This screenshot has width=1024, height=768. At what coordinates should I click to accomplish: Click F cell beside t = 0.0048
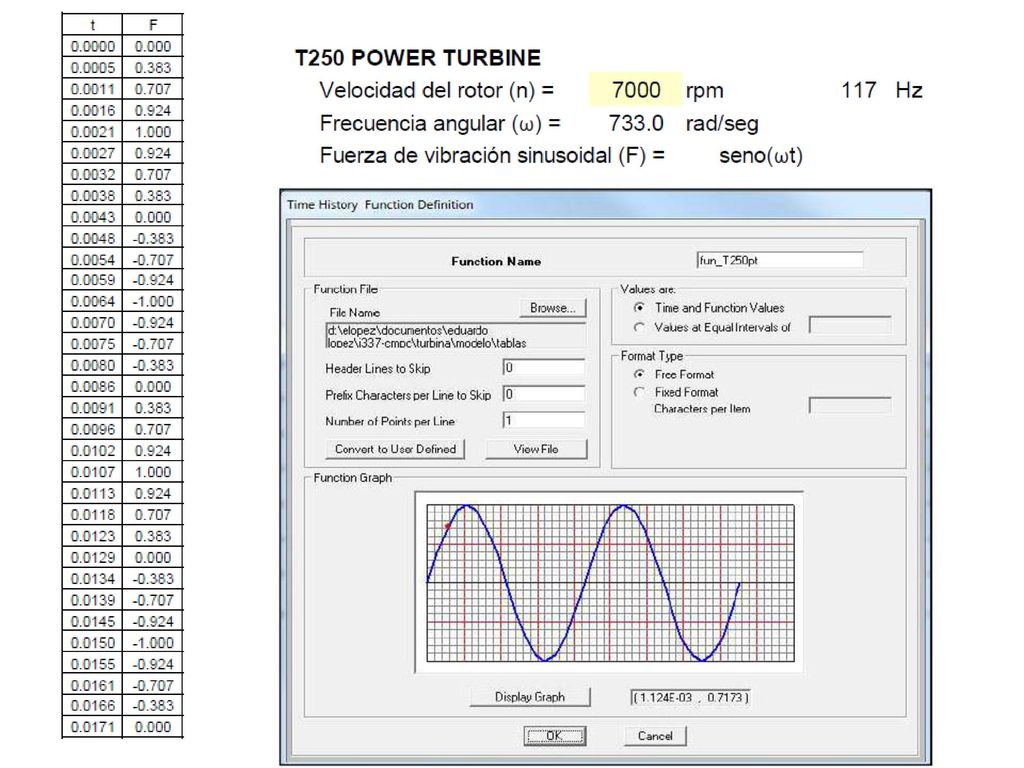[153, 238]
